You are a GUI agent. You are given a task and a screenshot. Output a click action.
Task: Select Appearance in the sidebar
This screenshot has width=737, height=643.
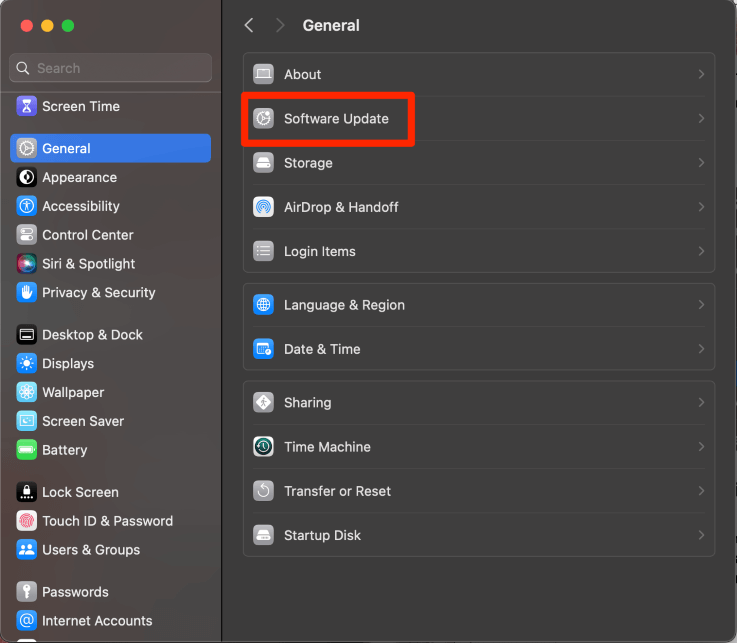point(79,177)
